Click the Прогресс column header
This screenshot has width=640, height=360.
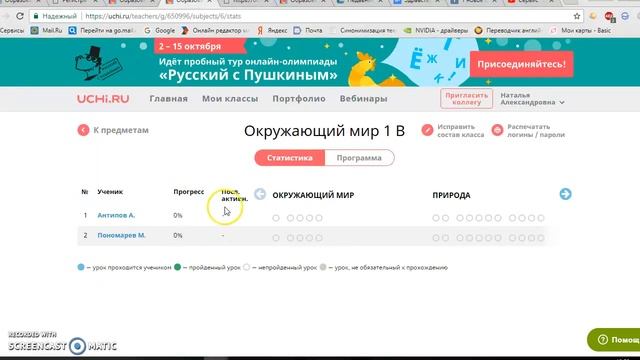[189, 192]
